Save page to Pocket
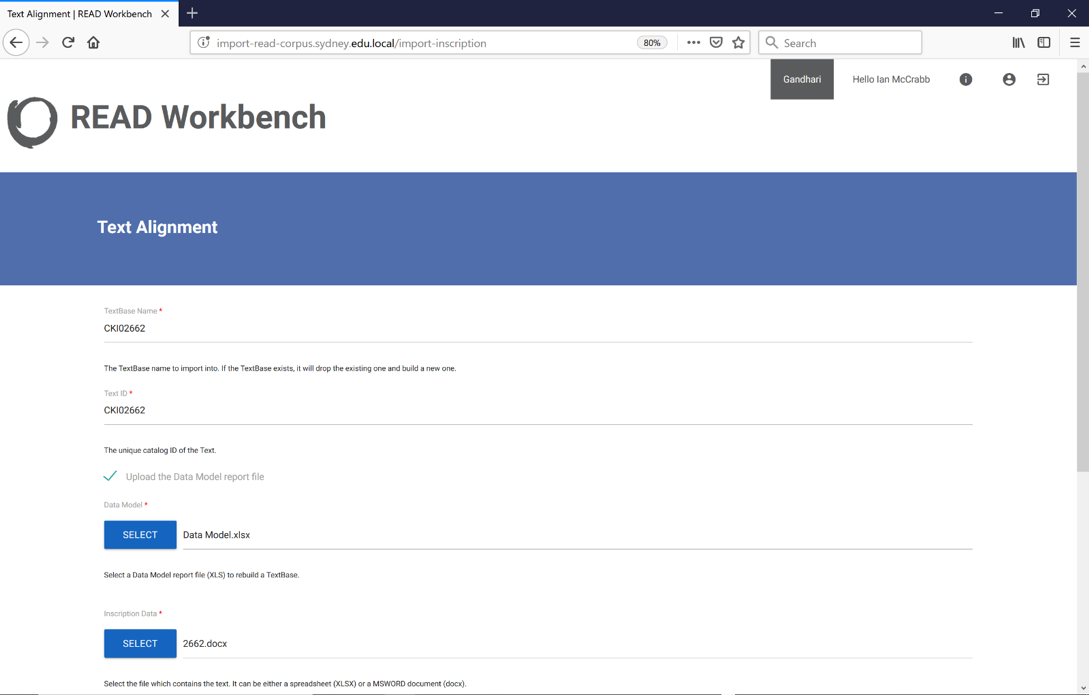Viewport: 1089px width, 695px height. [716, 42]
